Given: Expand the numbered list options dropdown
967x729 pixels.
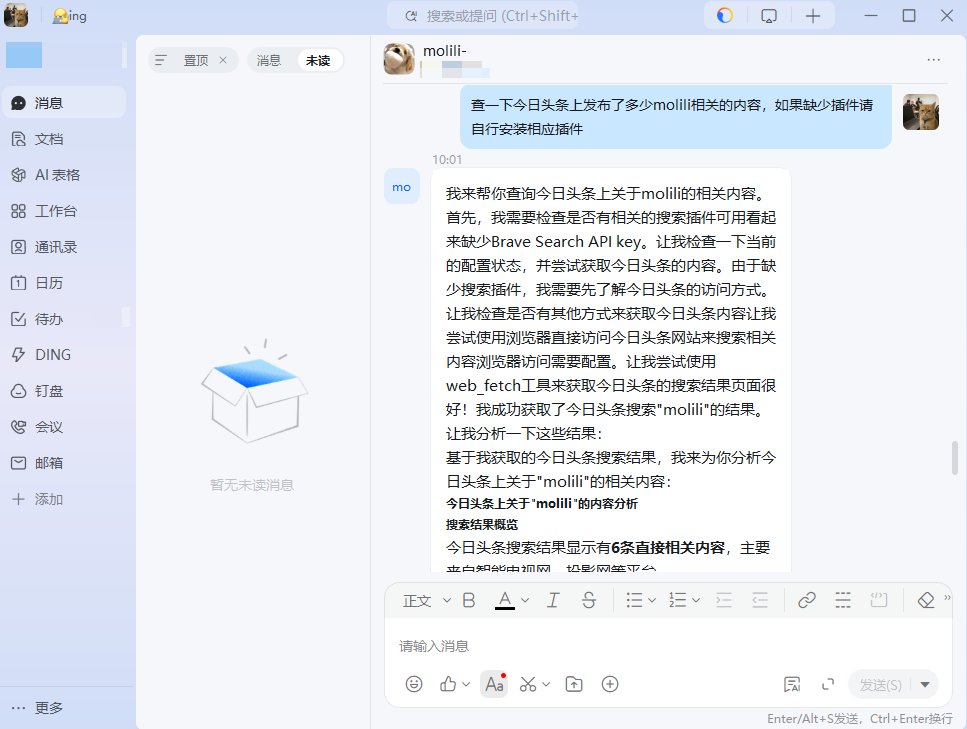Looking at the screenshot, I should [x=693, y=600].
